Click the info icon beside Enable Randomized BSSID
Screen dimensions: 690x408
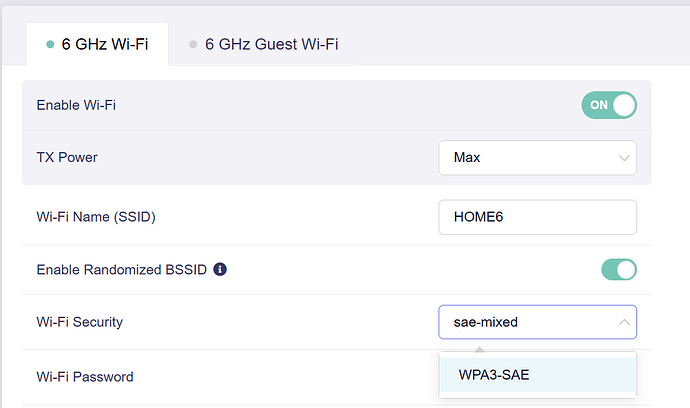tap(220, 269)
